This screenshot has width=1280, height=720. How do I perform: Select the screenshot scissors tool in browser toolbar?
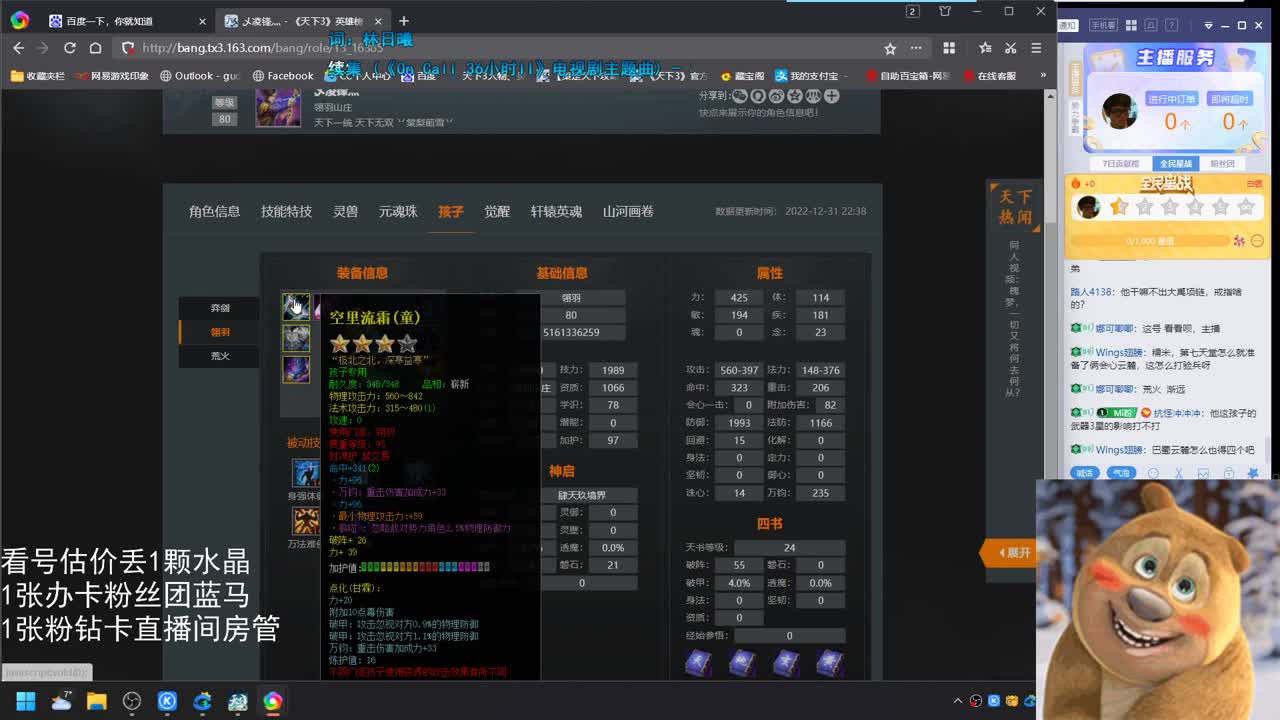click(x=1012, y=48)
